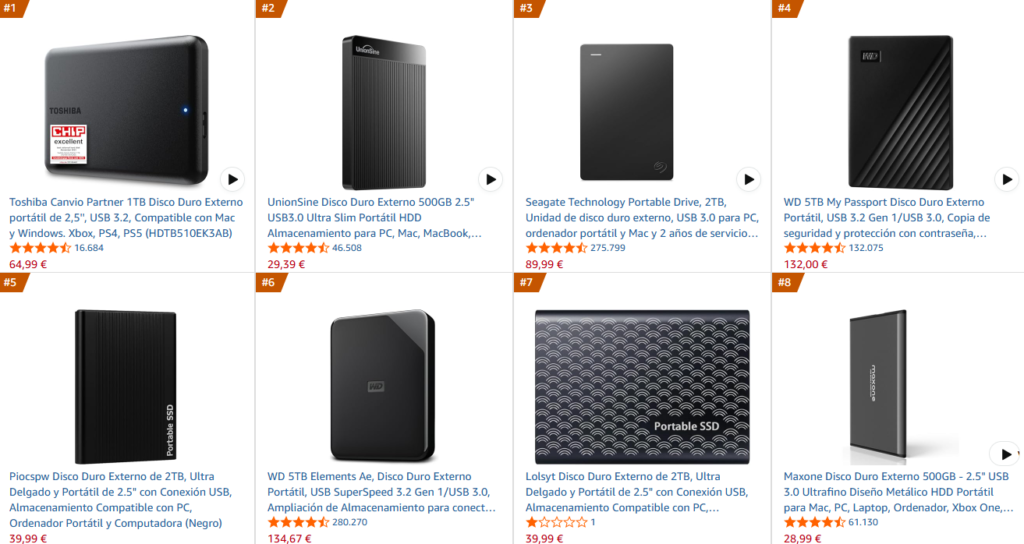Play video for Maxone 500GB drive
Viewport: 1024px width, 544px height.
click(1004, 452)
